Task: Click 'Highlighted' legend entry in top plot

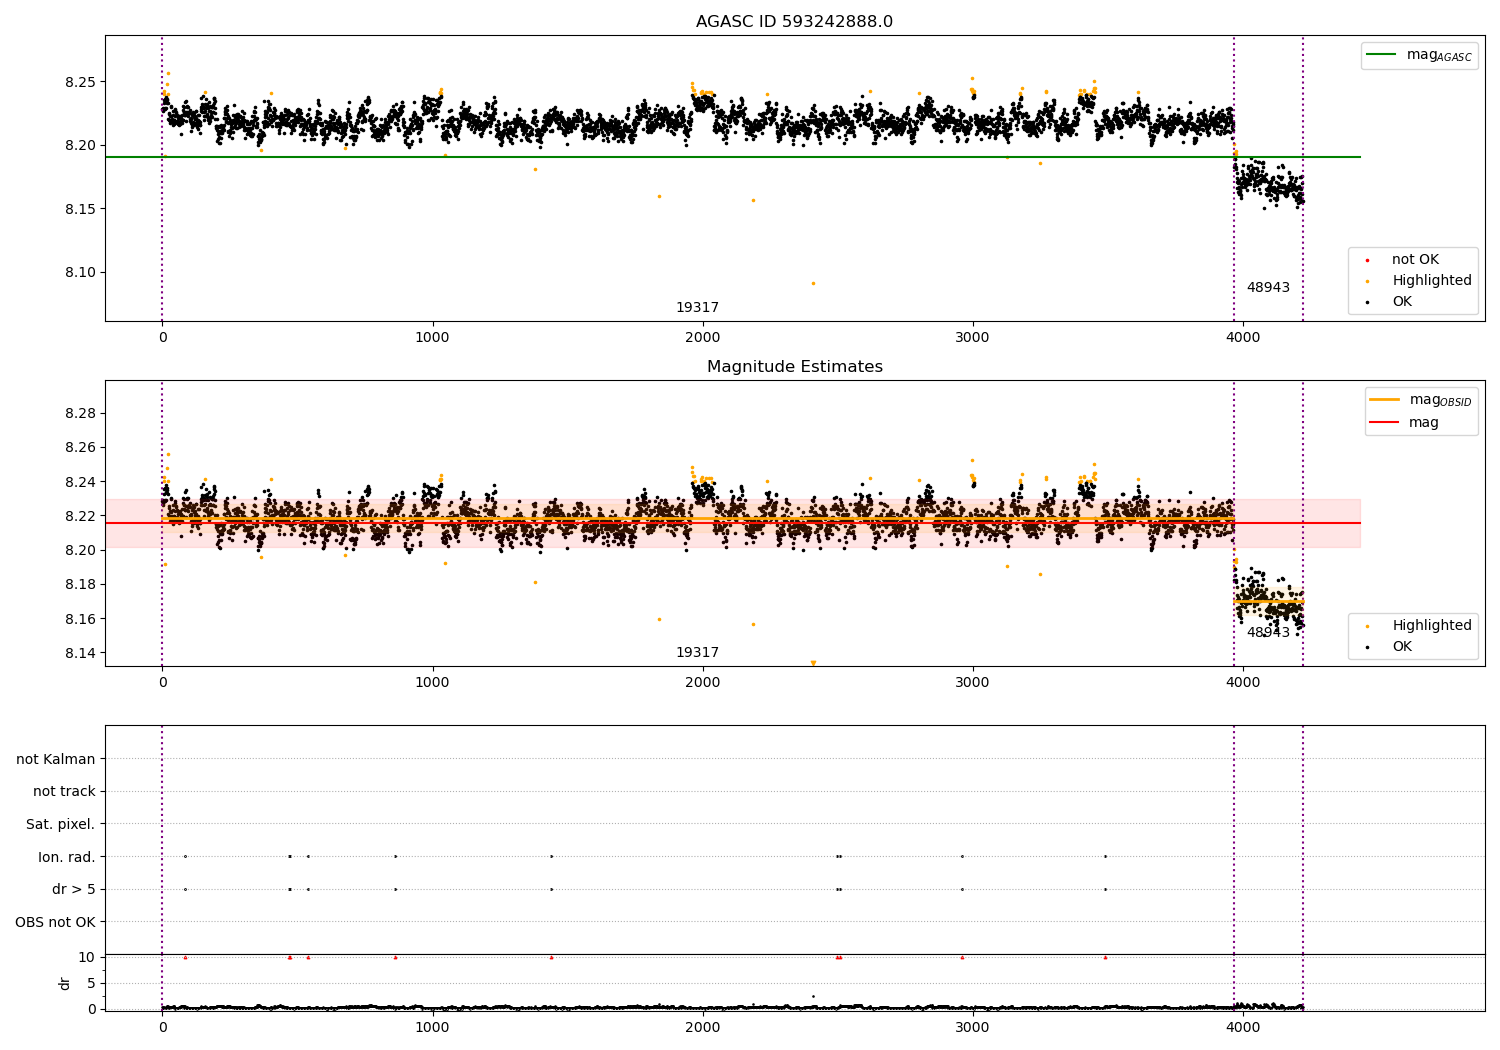Action: 1431,281
